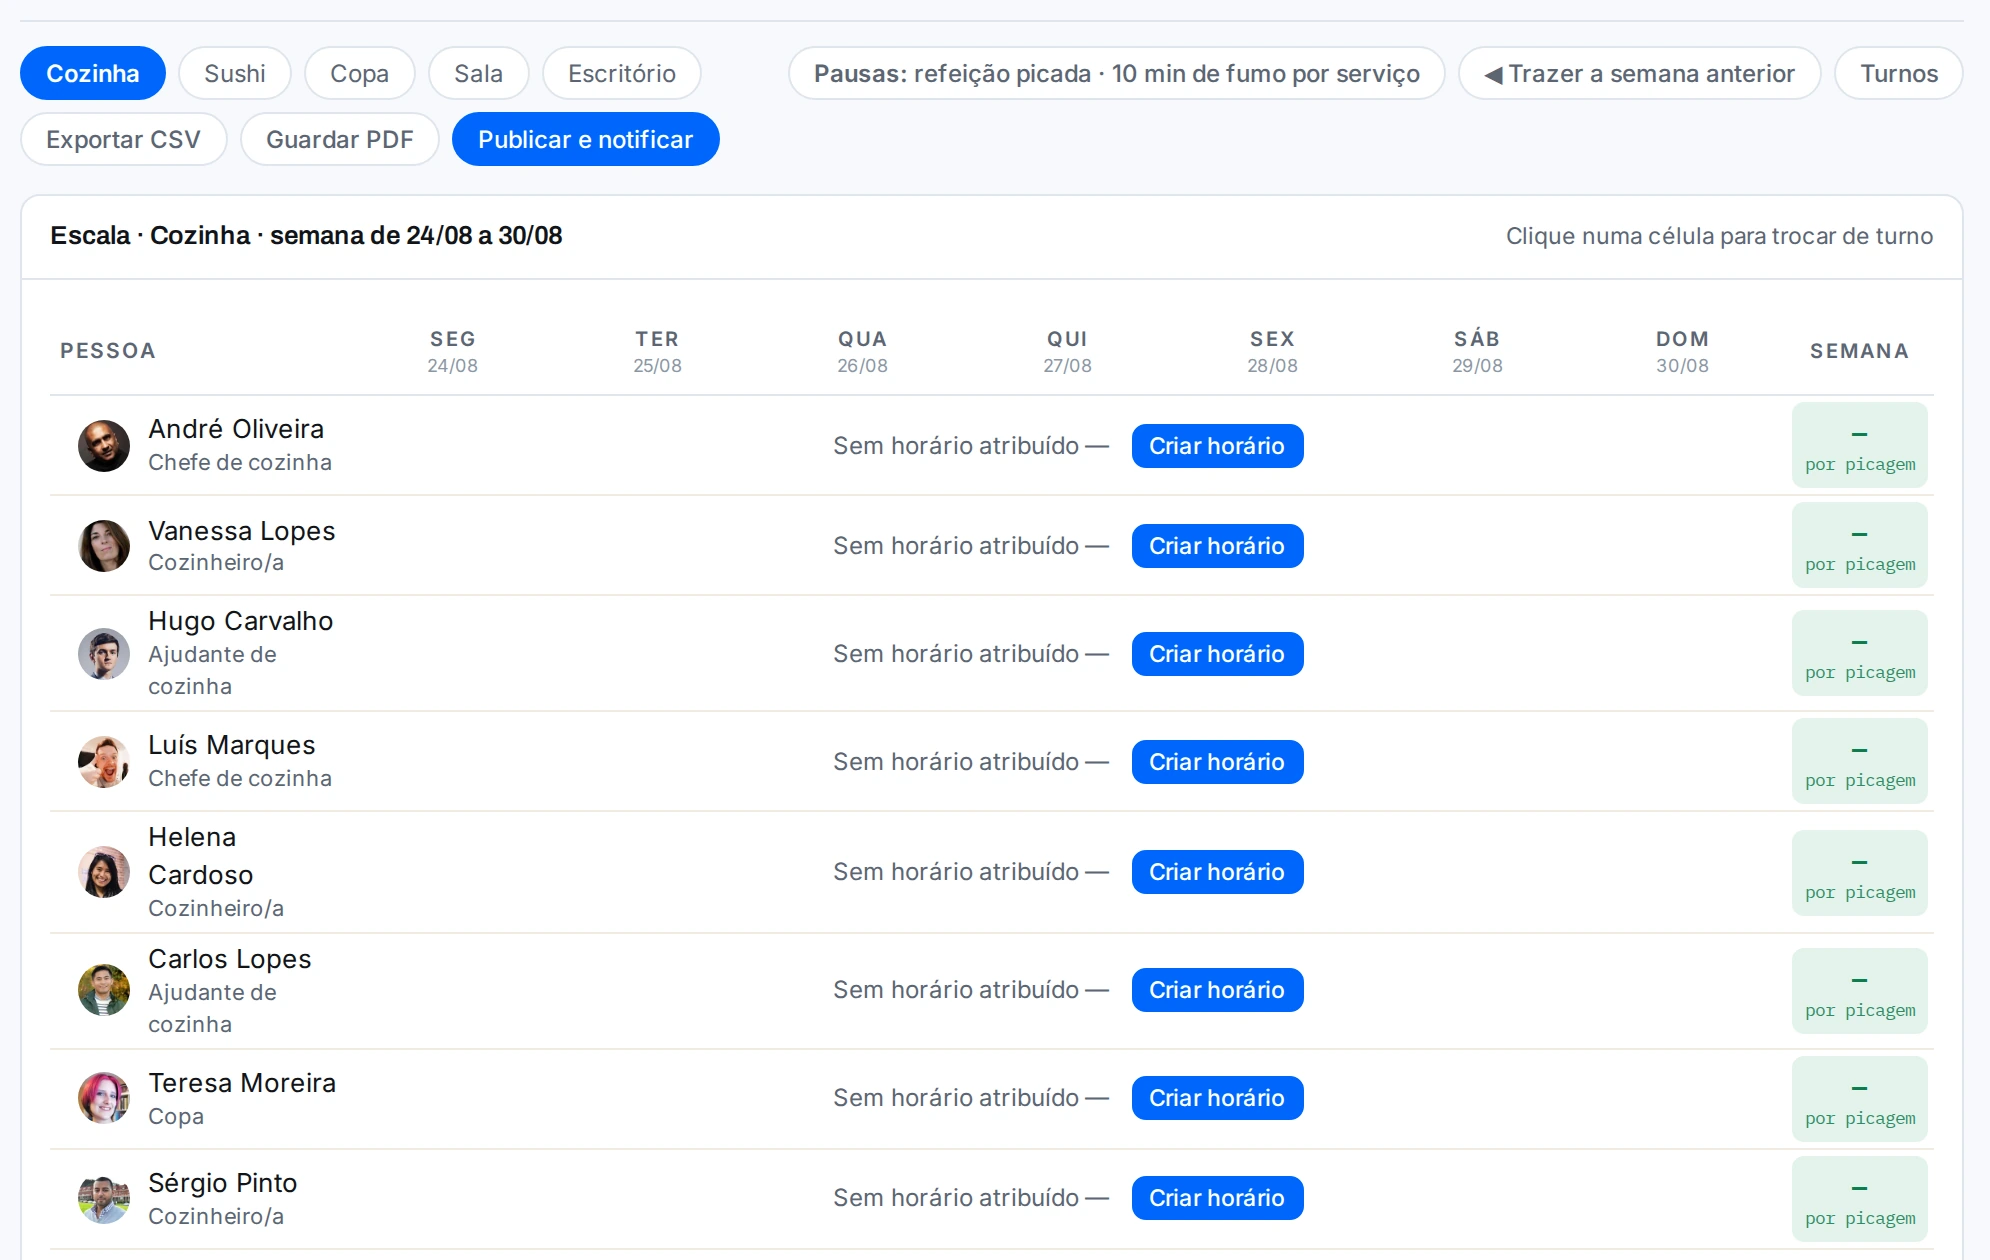The width and height of the screenshot is (1990, 1260).
Task: Open the Copa section tab
Action: (x=360, y=73)
